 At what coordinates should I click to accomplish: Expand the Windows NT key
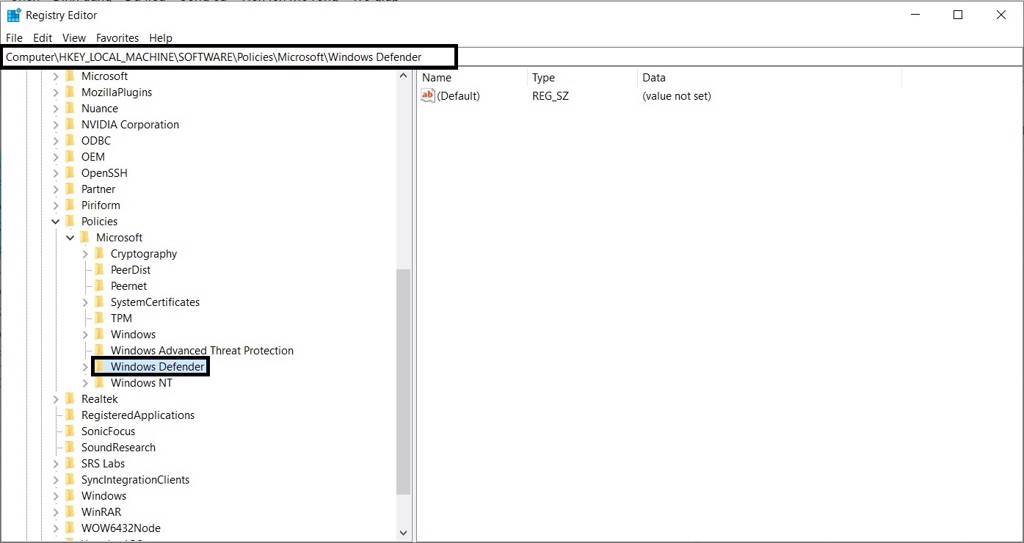tap(85, 383)
